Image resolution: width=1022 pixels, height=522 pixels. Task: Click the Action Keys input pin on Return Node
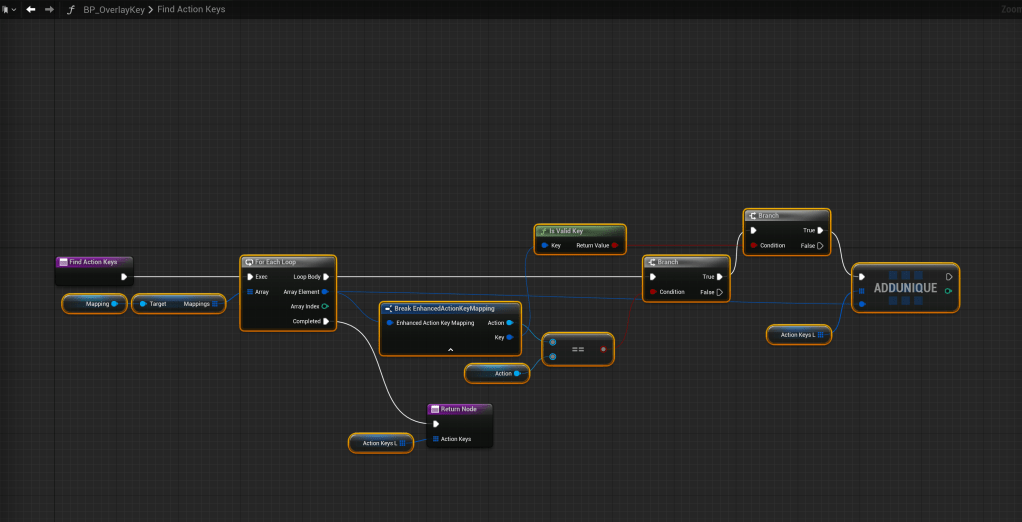coord(436,439)
